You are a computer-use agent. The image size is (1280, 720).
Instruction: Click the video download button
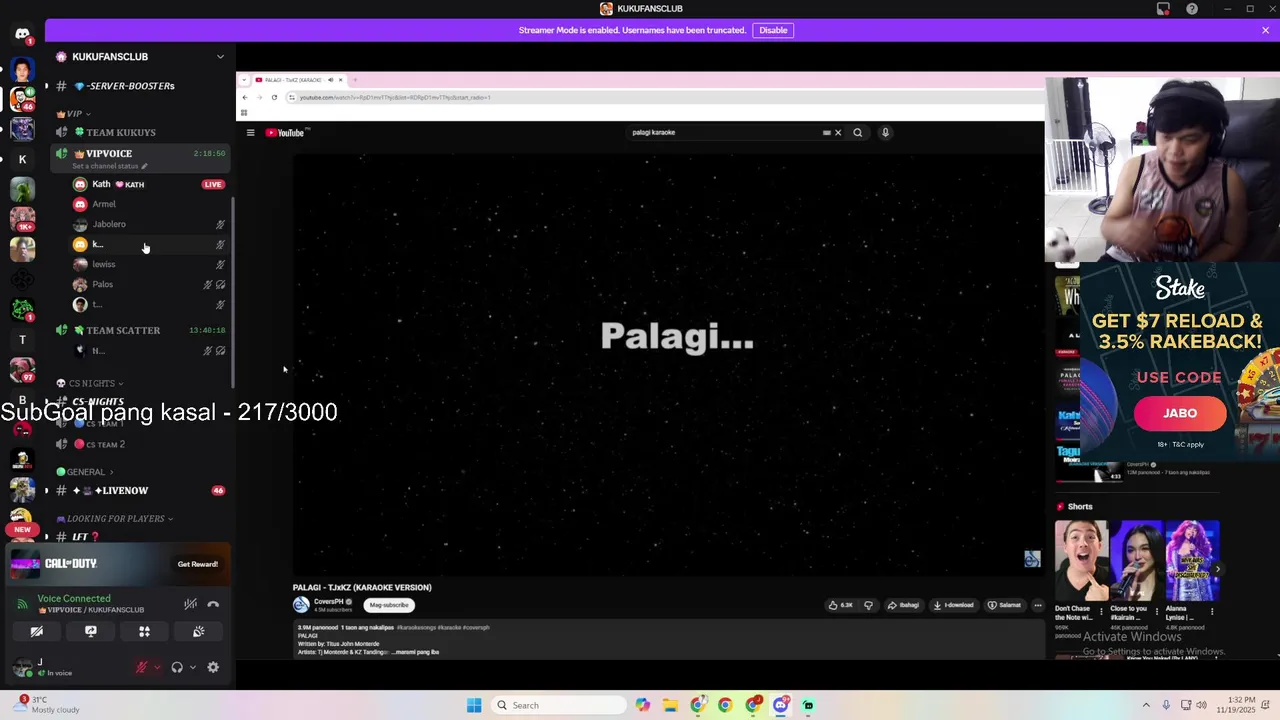click(953, 605)
